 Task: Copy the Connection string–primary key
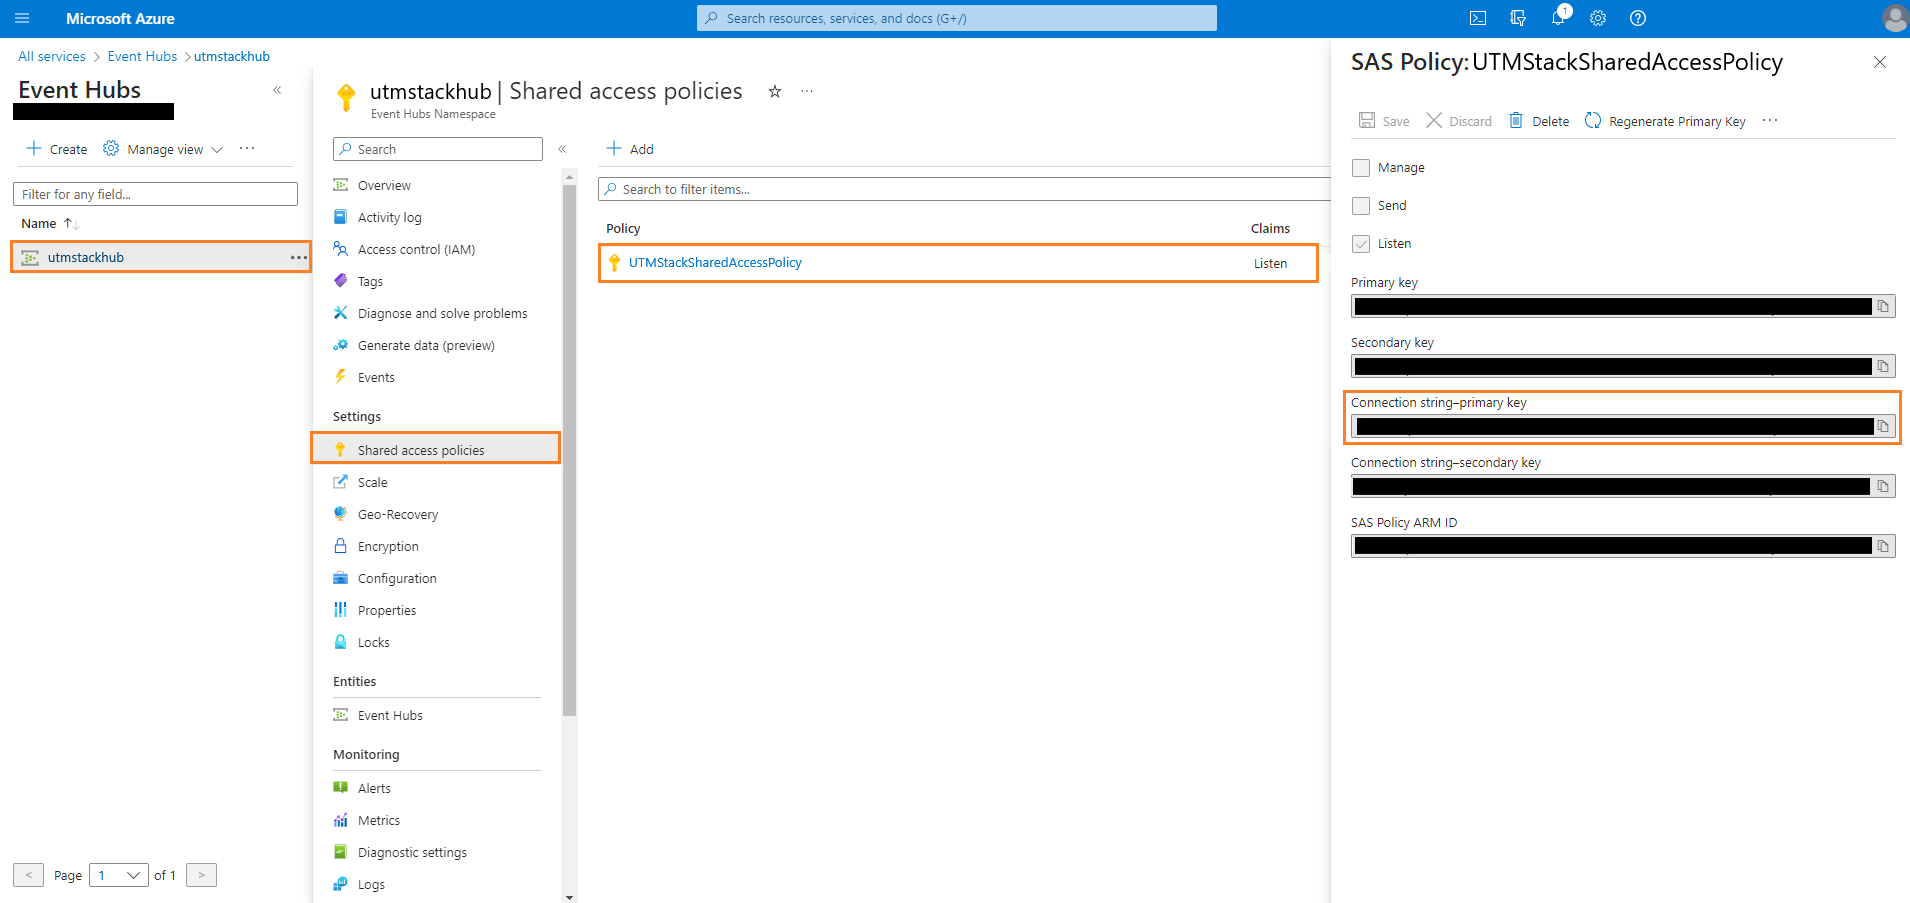pos(1883,427)
